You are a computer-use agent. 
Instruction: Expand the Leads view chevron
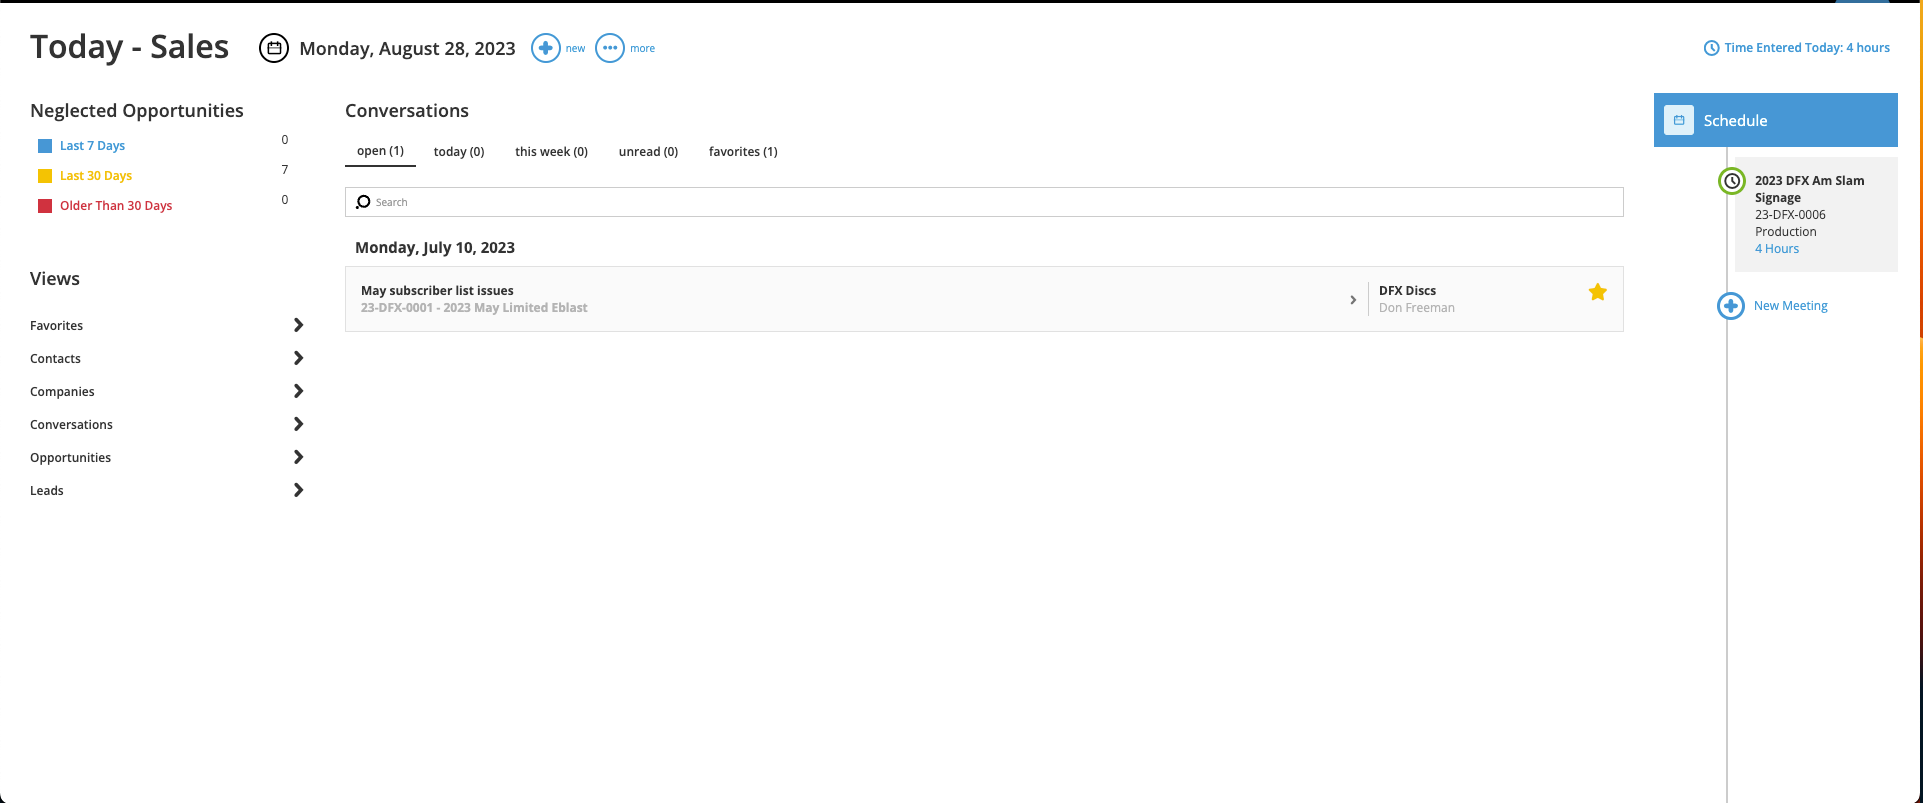click(298, 490)
